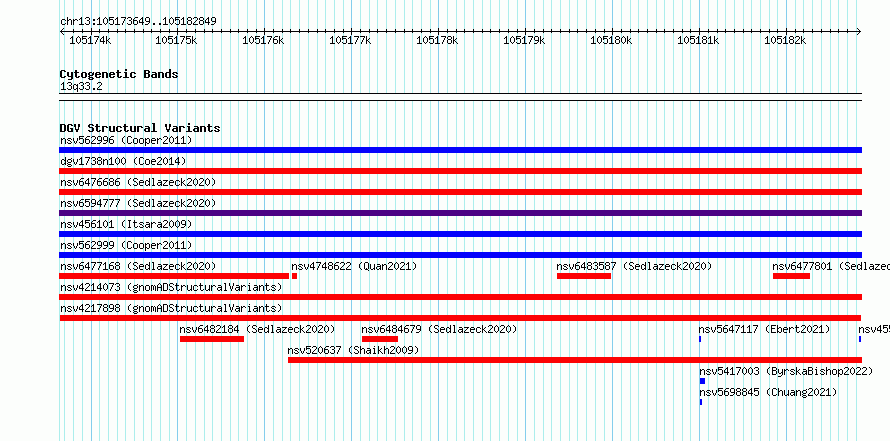Click the small red mark under nsv4748622
Image resolution: width=890 pixels, height=441 pixels.
pyautogui.click(x=295, y=276)
